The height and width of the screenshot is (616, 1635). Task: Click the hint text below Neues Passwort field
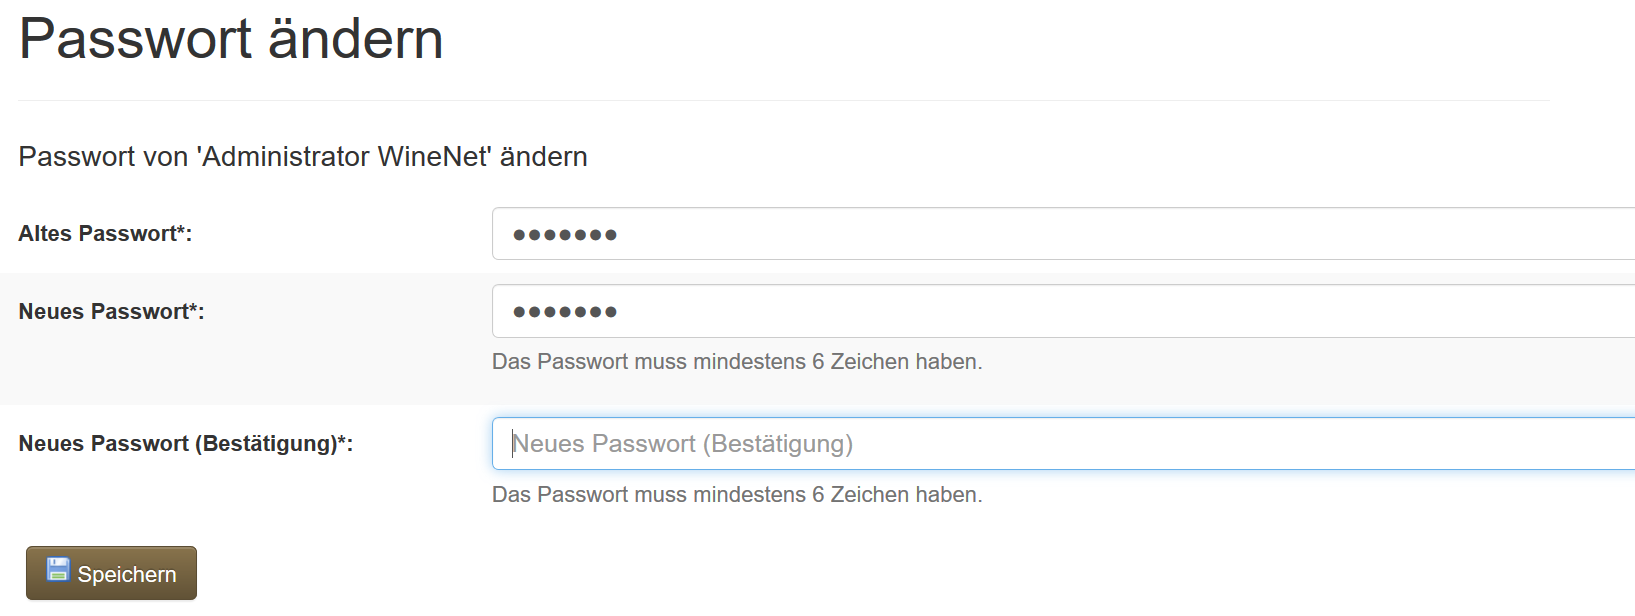tap(737, 362)
